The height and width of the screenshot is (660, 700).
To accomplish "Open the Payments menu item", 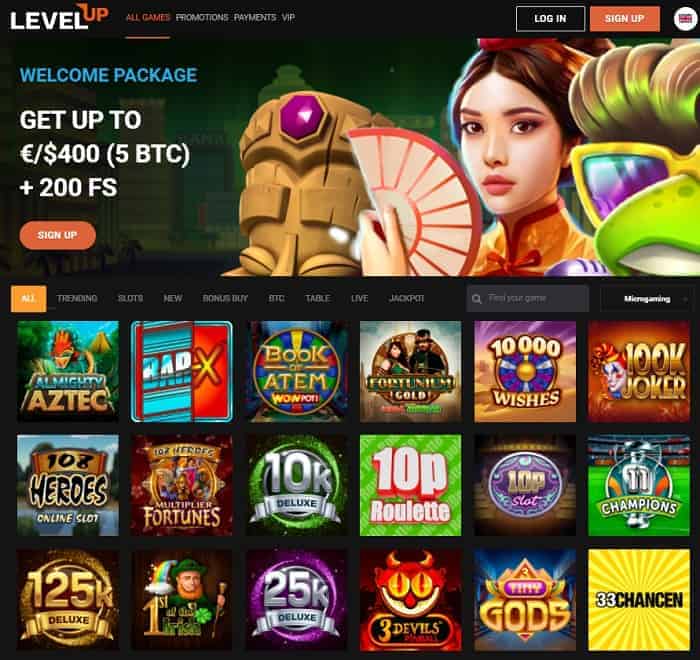I will click(x=255, y=17).
